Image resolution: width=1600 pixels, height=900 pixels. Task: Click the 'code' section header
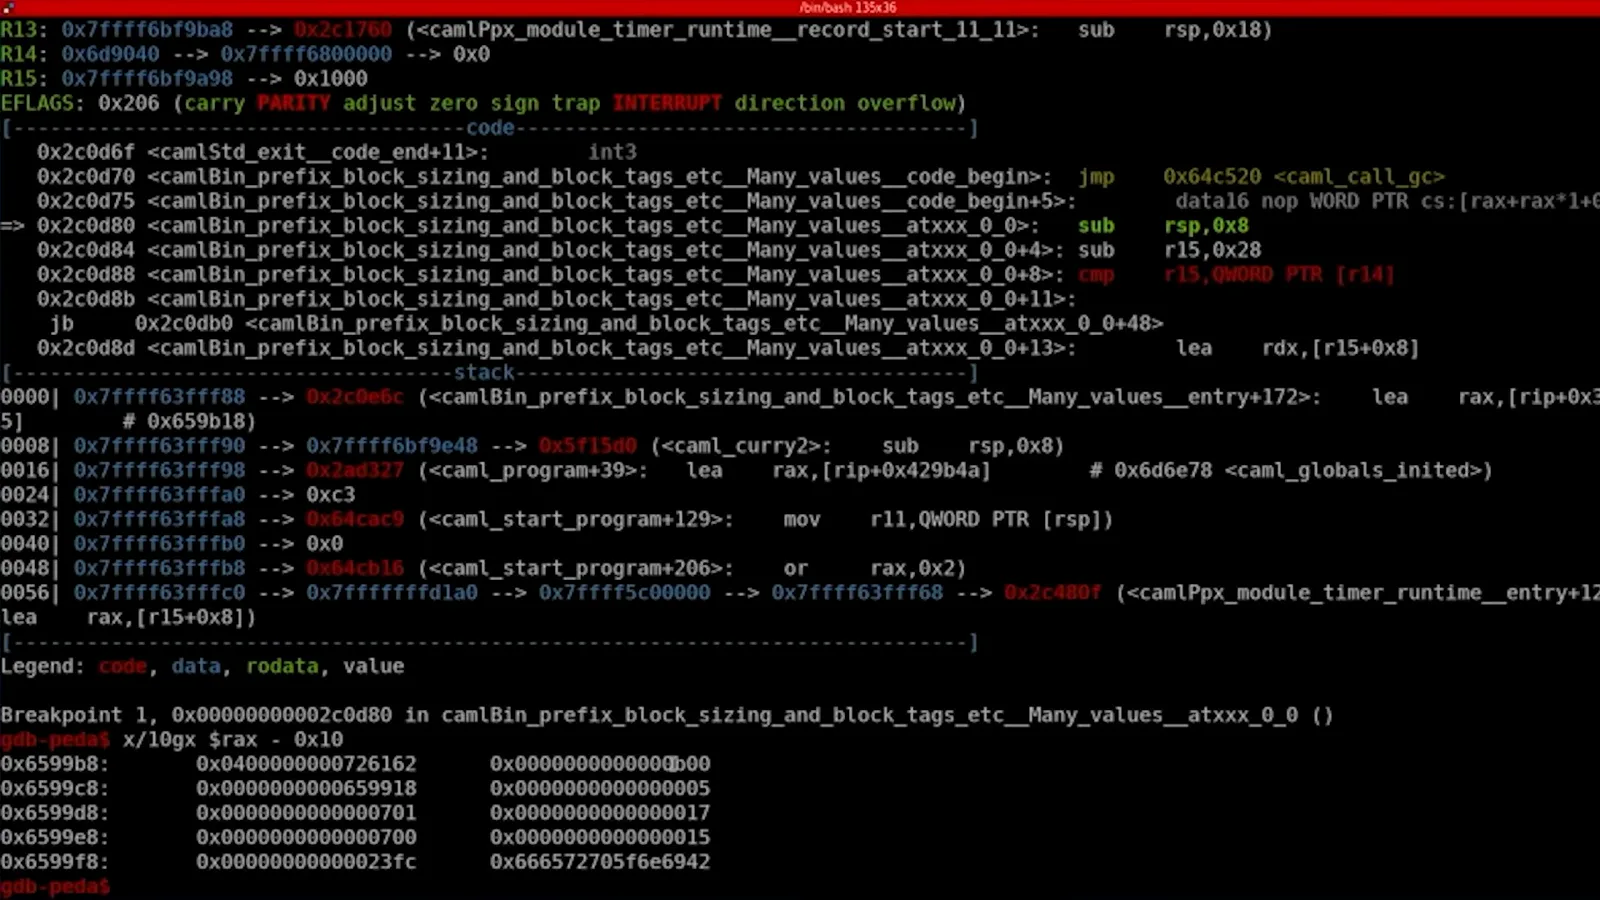490,128
